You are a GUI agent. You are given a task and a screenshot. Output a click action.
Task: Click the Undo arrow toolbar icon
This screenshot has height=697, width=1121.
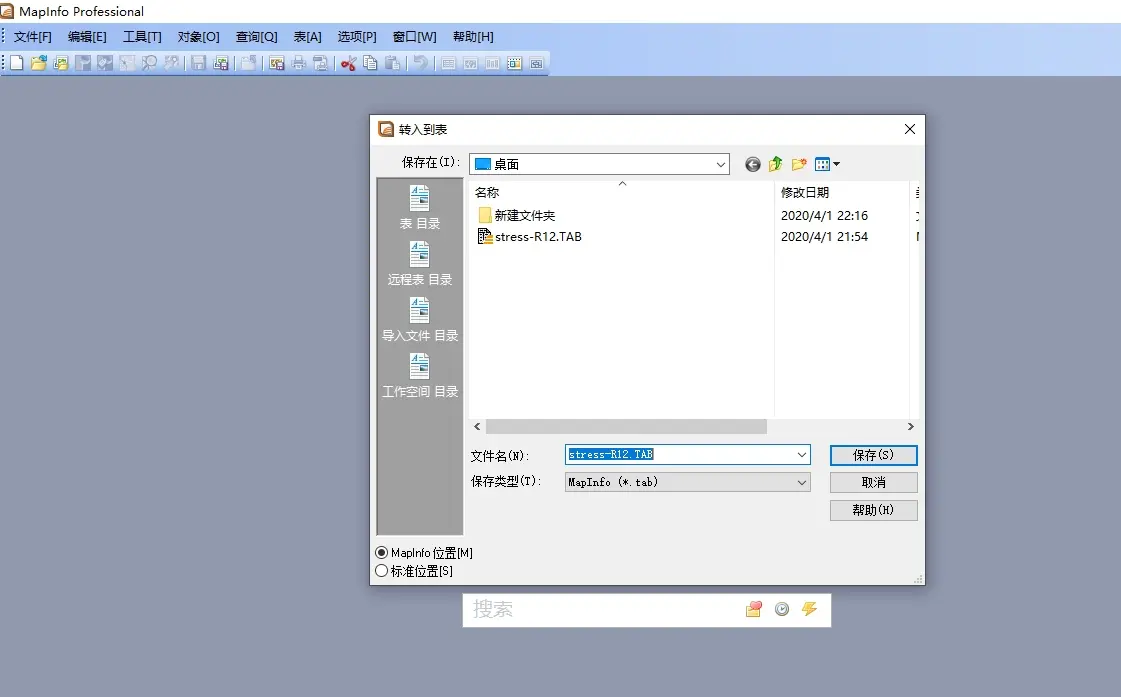[x=420, y=63]
